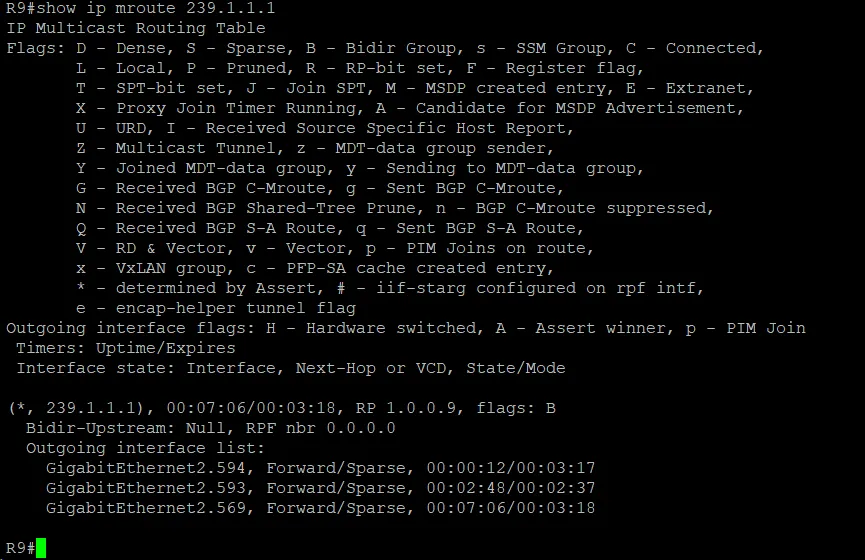Select the GigabitEthernet2.594 interface text
The width and height of the screenshot is (865, 560).
tap(146, 468)
